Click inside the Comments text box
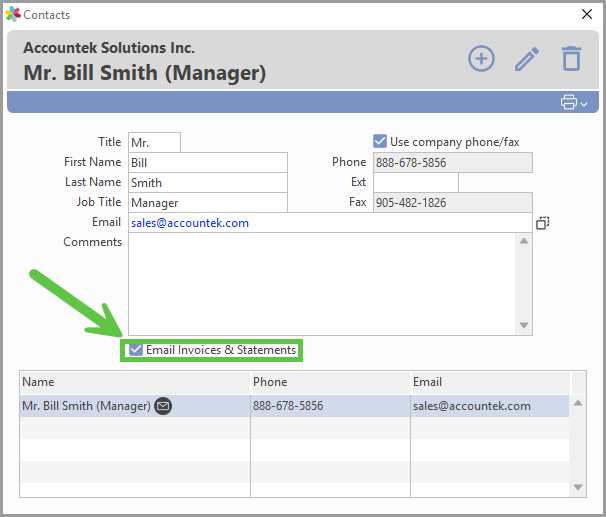 (322, 284)
